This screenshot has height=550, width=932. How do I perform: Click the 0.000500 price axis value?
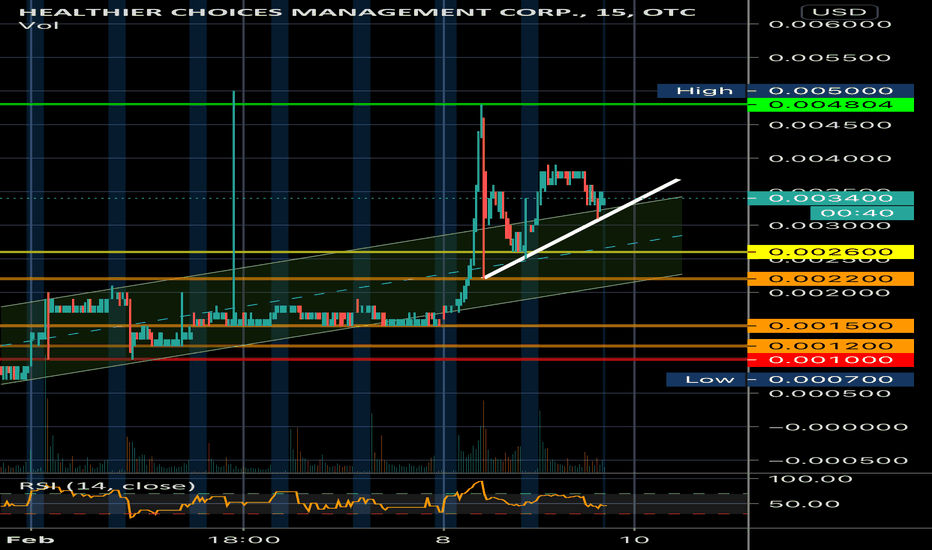830,394
